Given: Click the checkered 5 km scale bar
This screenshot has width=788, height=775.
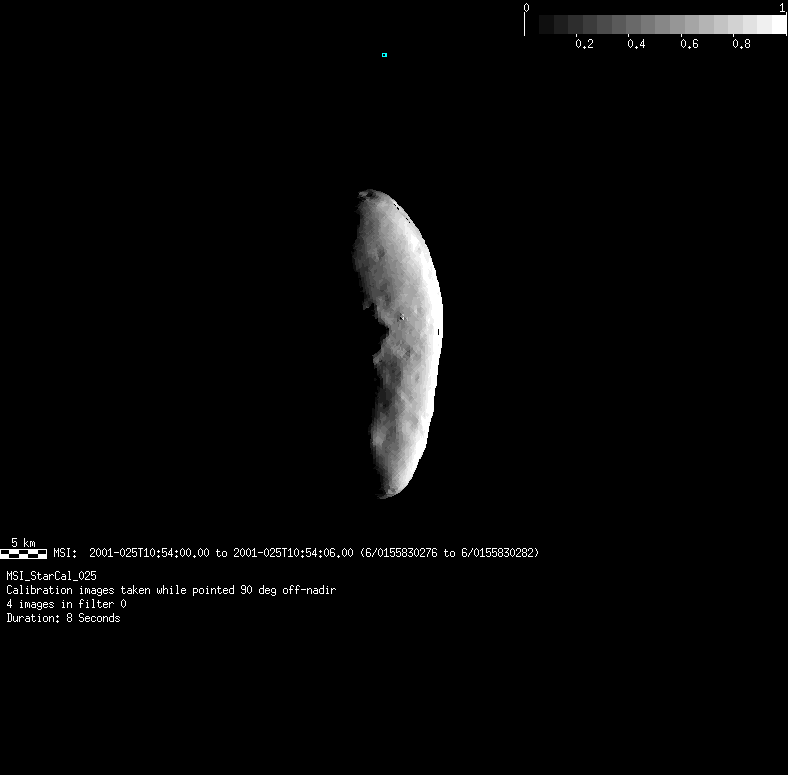Looking at the screenshot, I should (23, 553).
